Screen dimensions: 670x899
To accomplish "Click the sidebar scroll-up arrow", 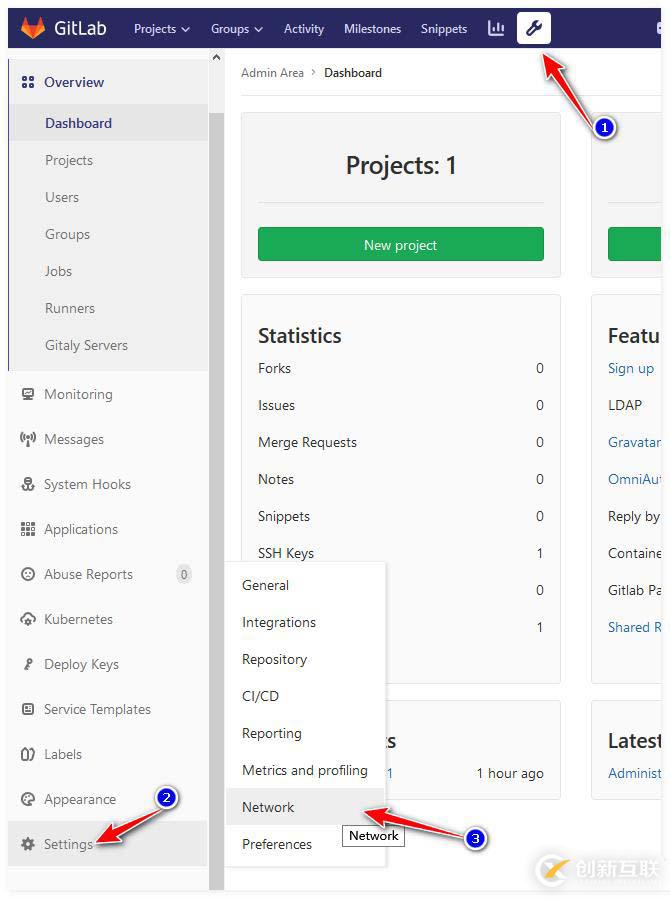I will [x=216, y=57].
